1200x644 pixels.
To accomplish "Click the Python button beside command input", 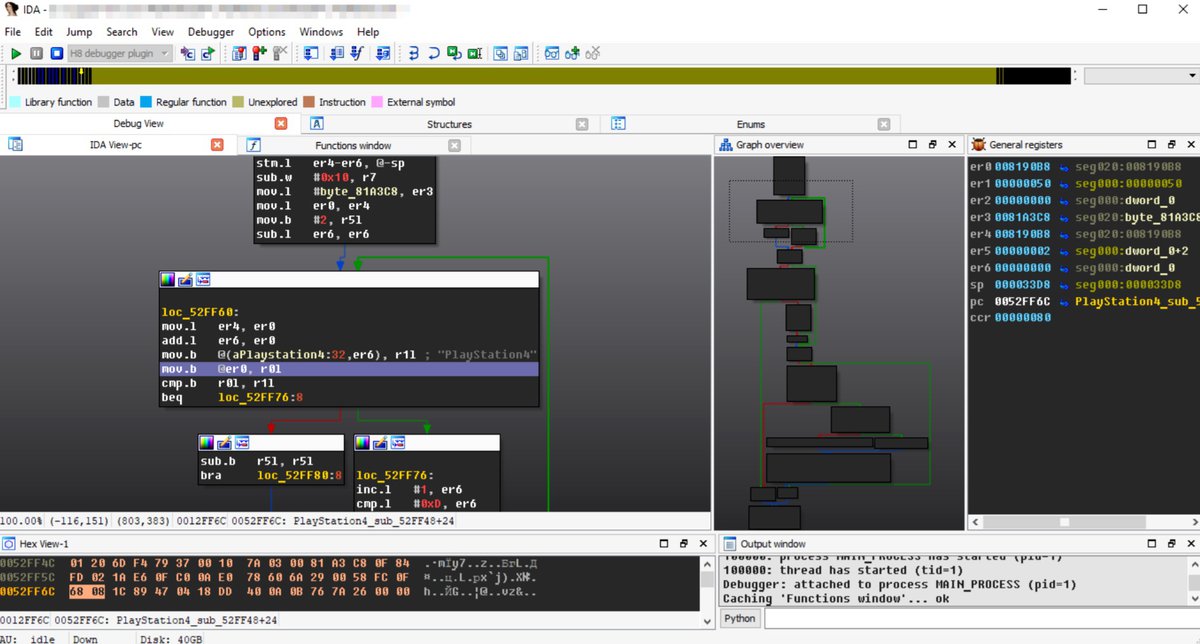I will pos(740,619).
